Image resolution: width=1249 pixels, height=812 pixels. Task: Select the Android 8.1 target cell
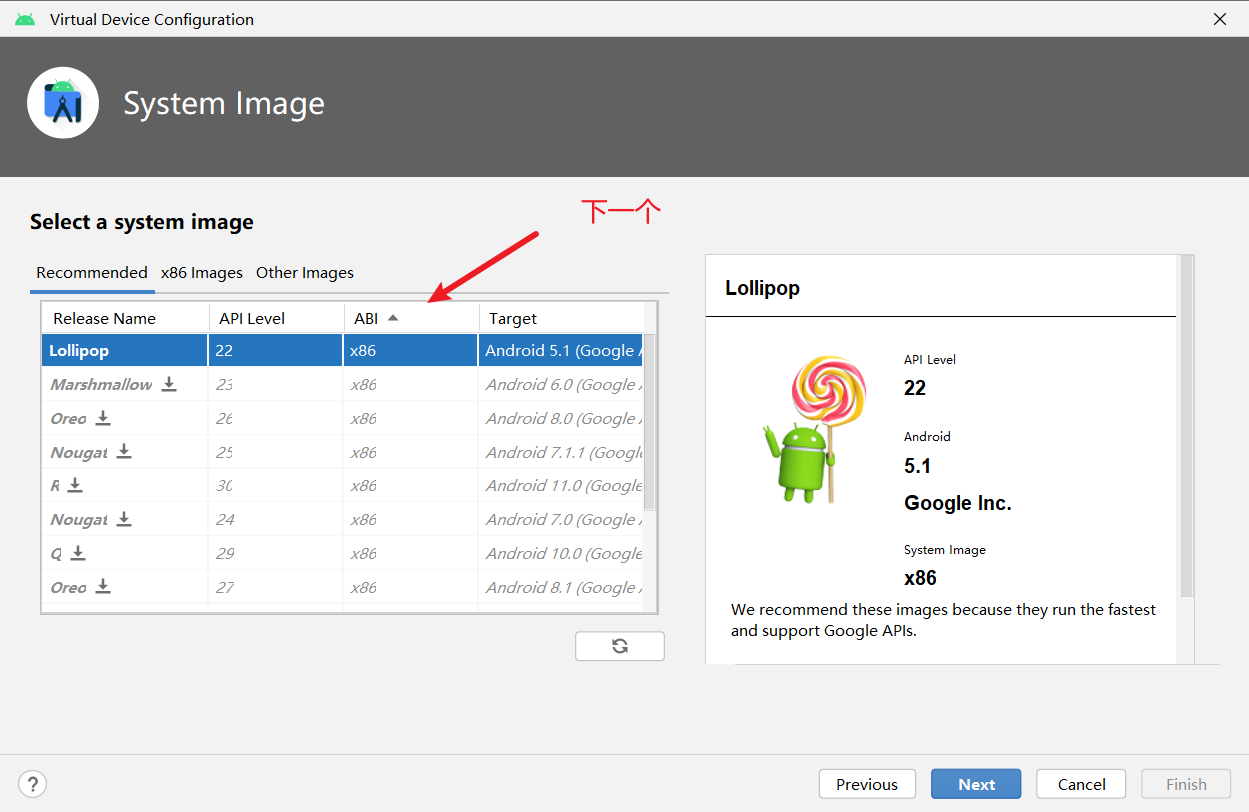[x=561, y=587]
